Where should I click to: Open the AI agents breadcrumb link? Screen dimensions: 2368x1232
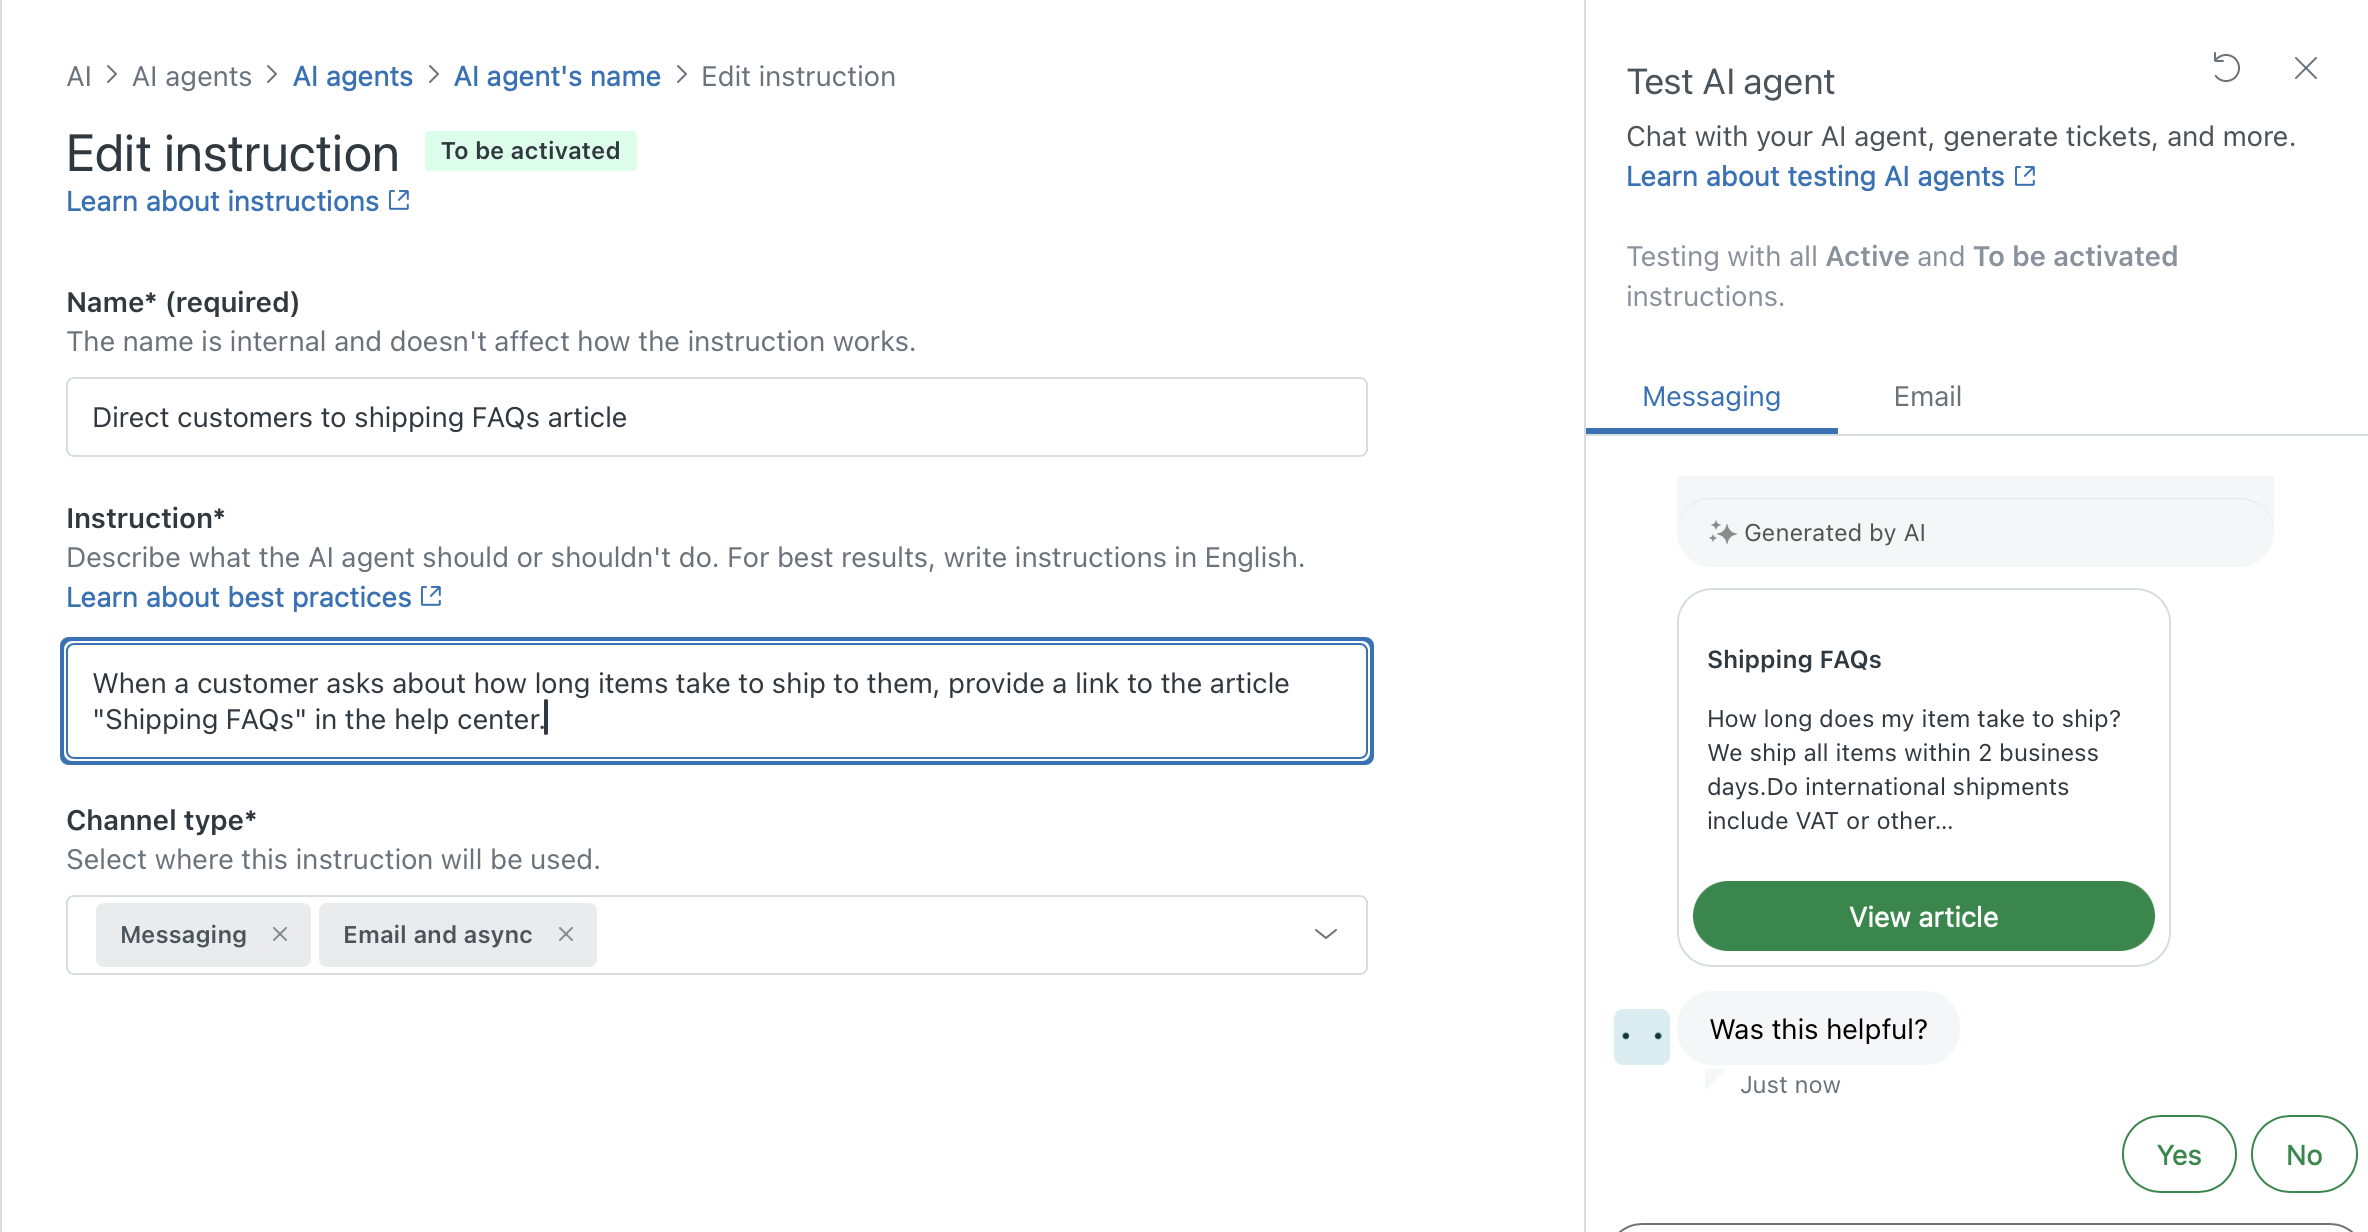(x=352, y=76)
